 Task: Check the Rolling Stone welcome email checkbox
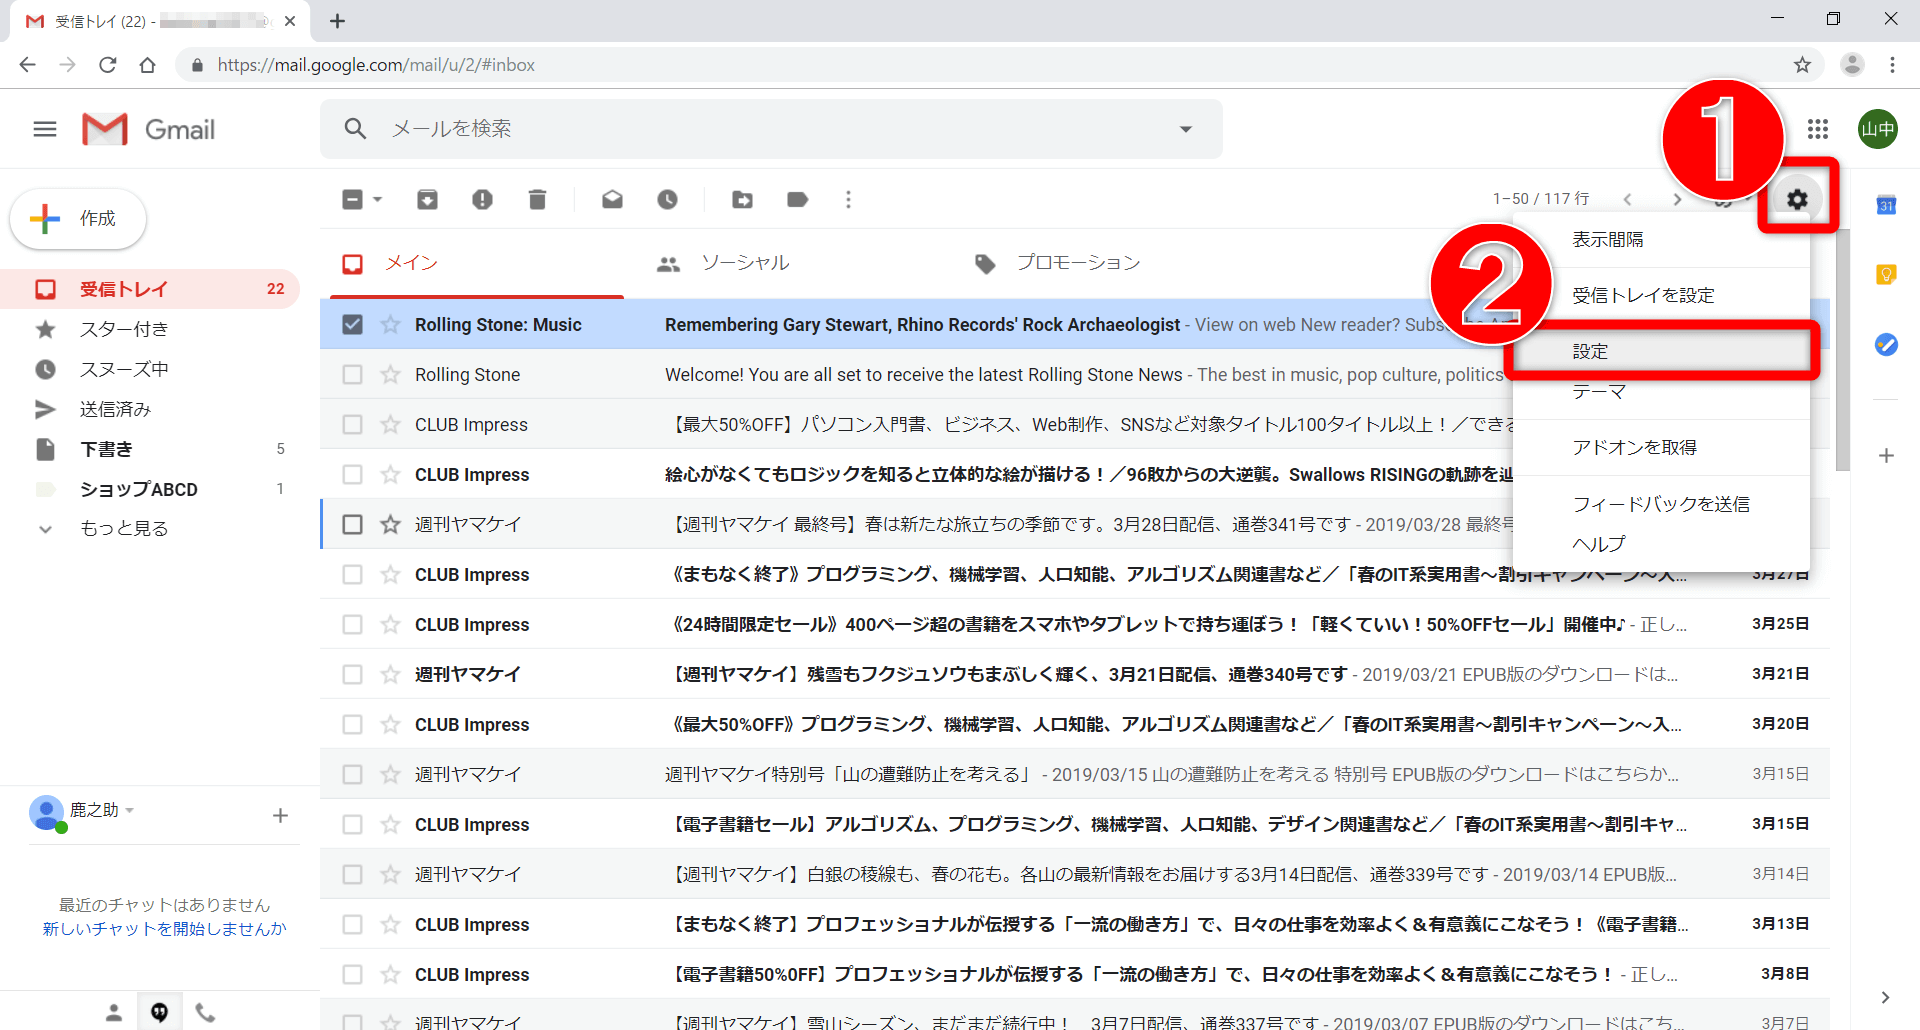[352, 374]
